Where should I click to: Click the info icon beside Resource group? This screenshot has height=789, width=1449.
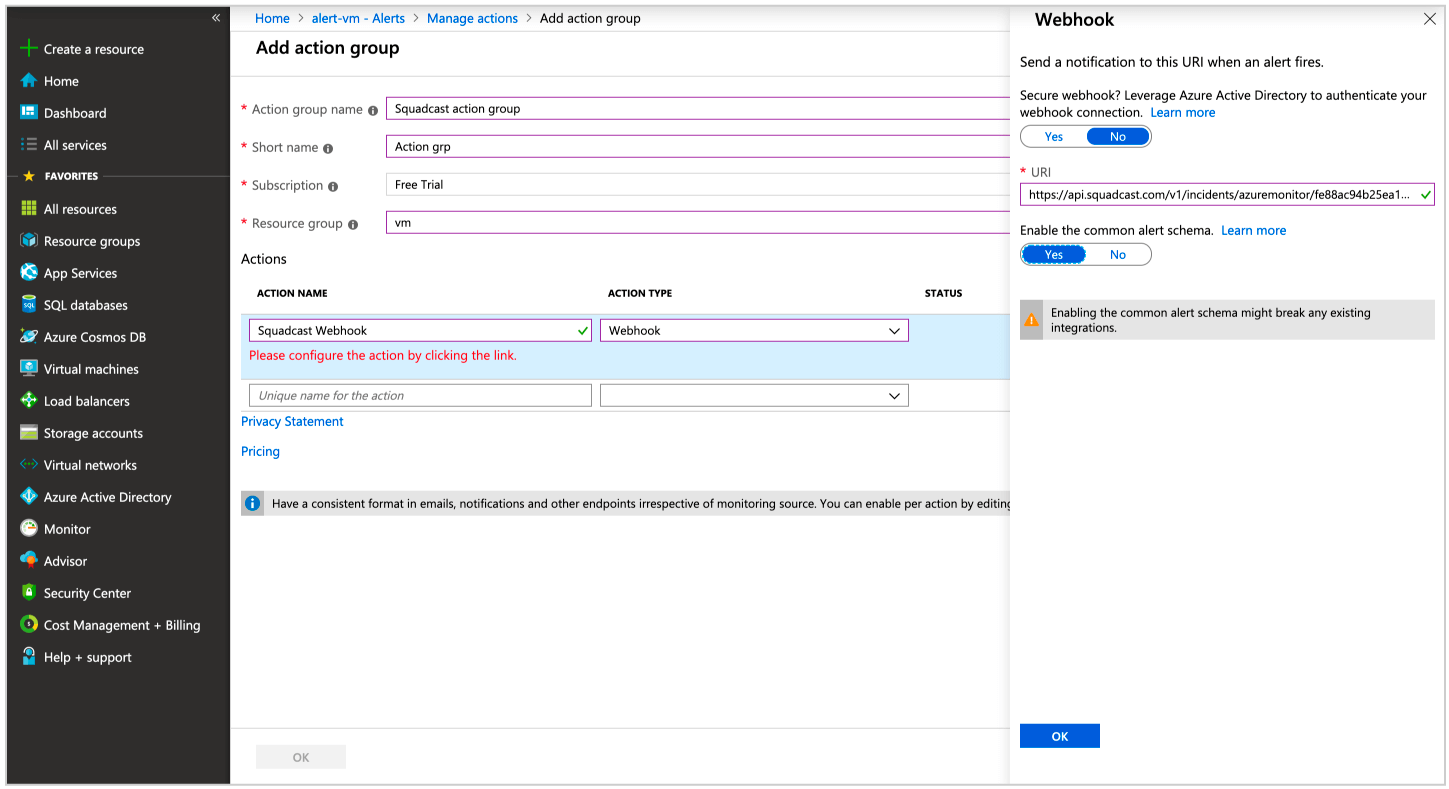(353, 224)
